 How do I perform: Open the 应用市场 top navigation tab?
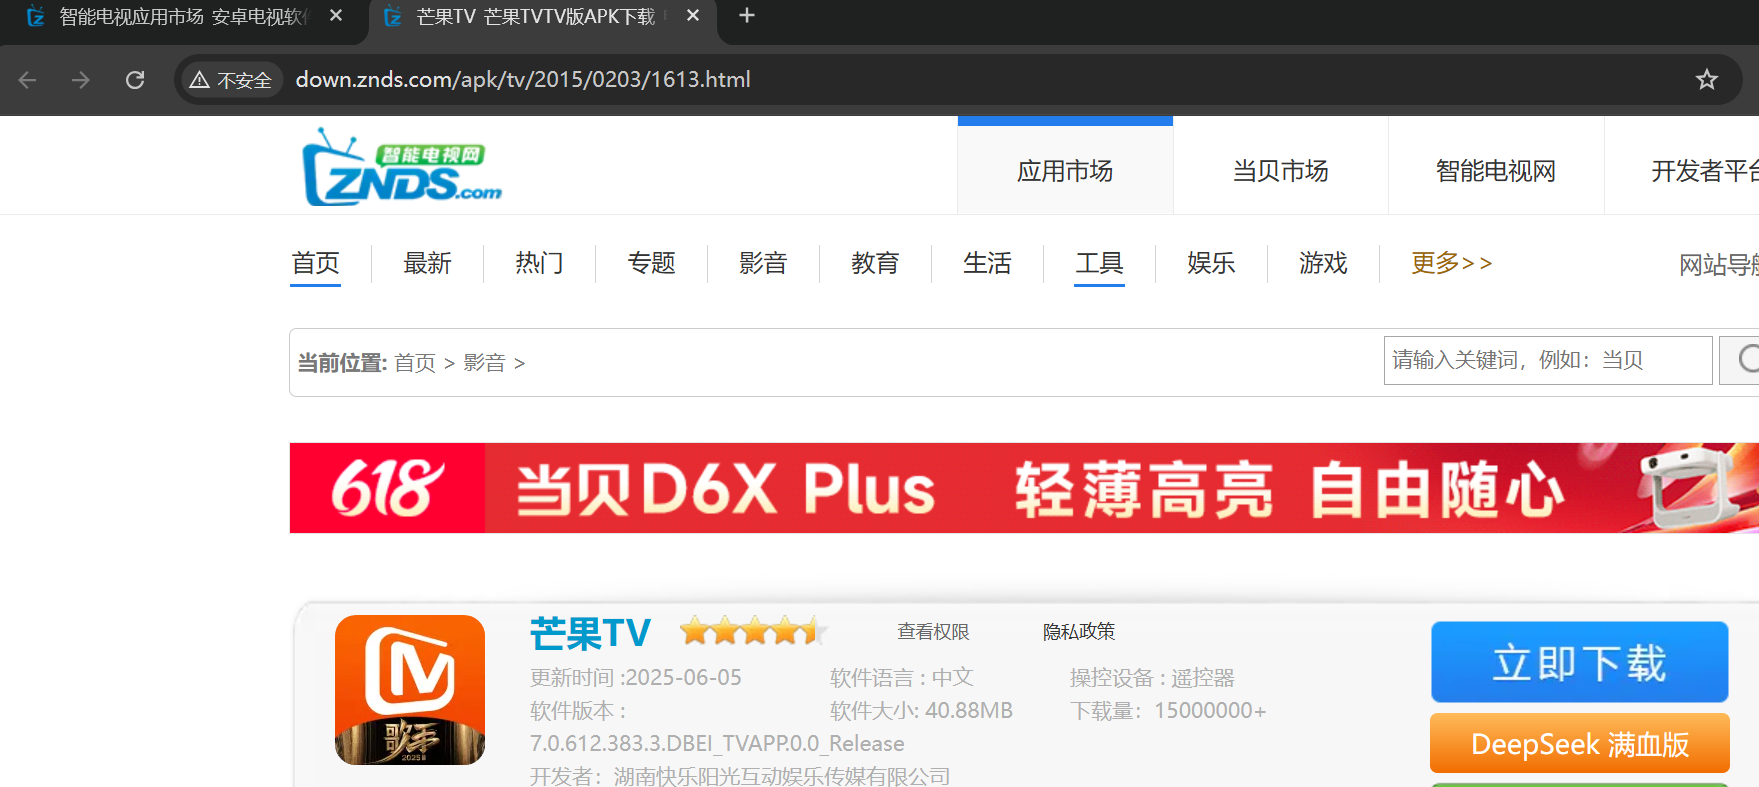1065,170
